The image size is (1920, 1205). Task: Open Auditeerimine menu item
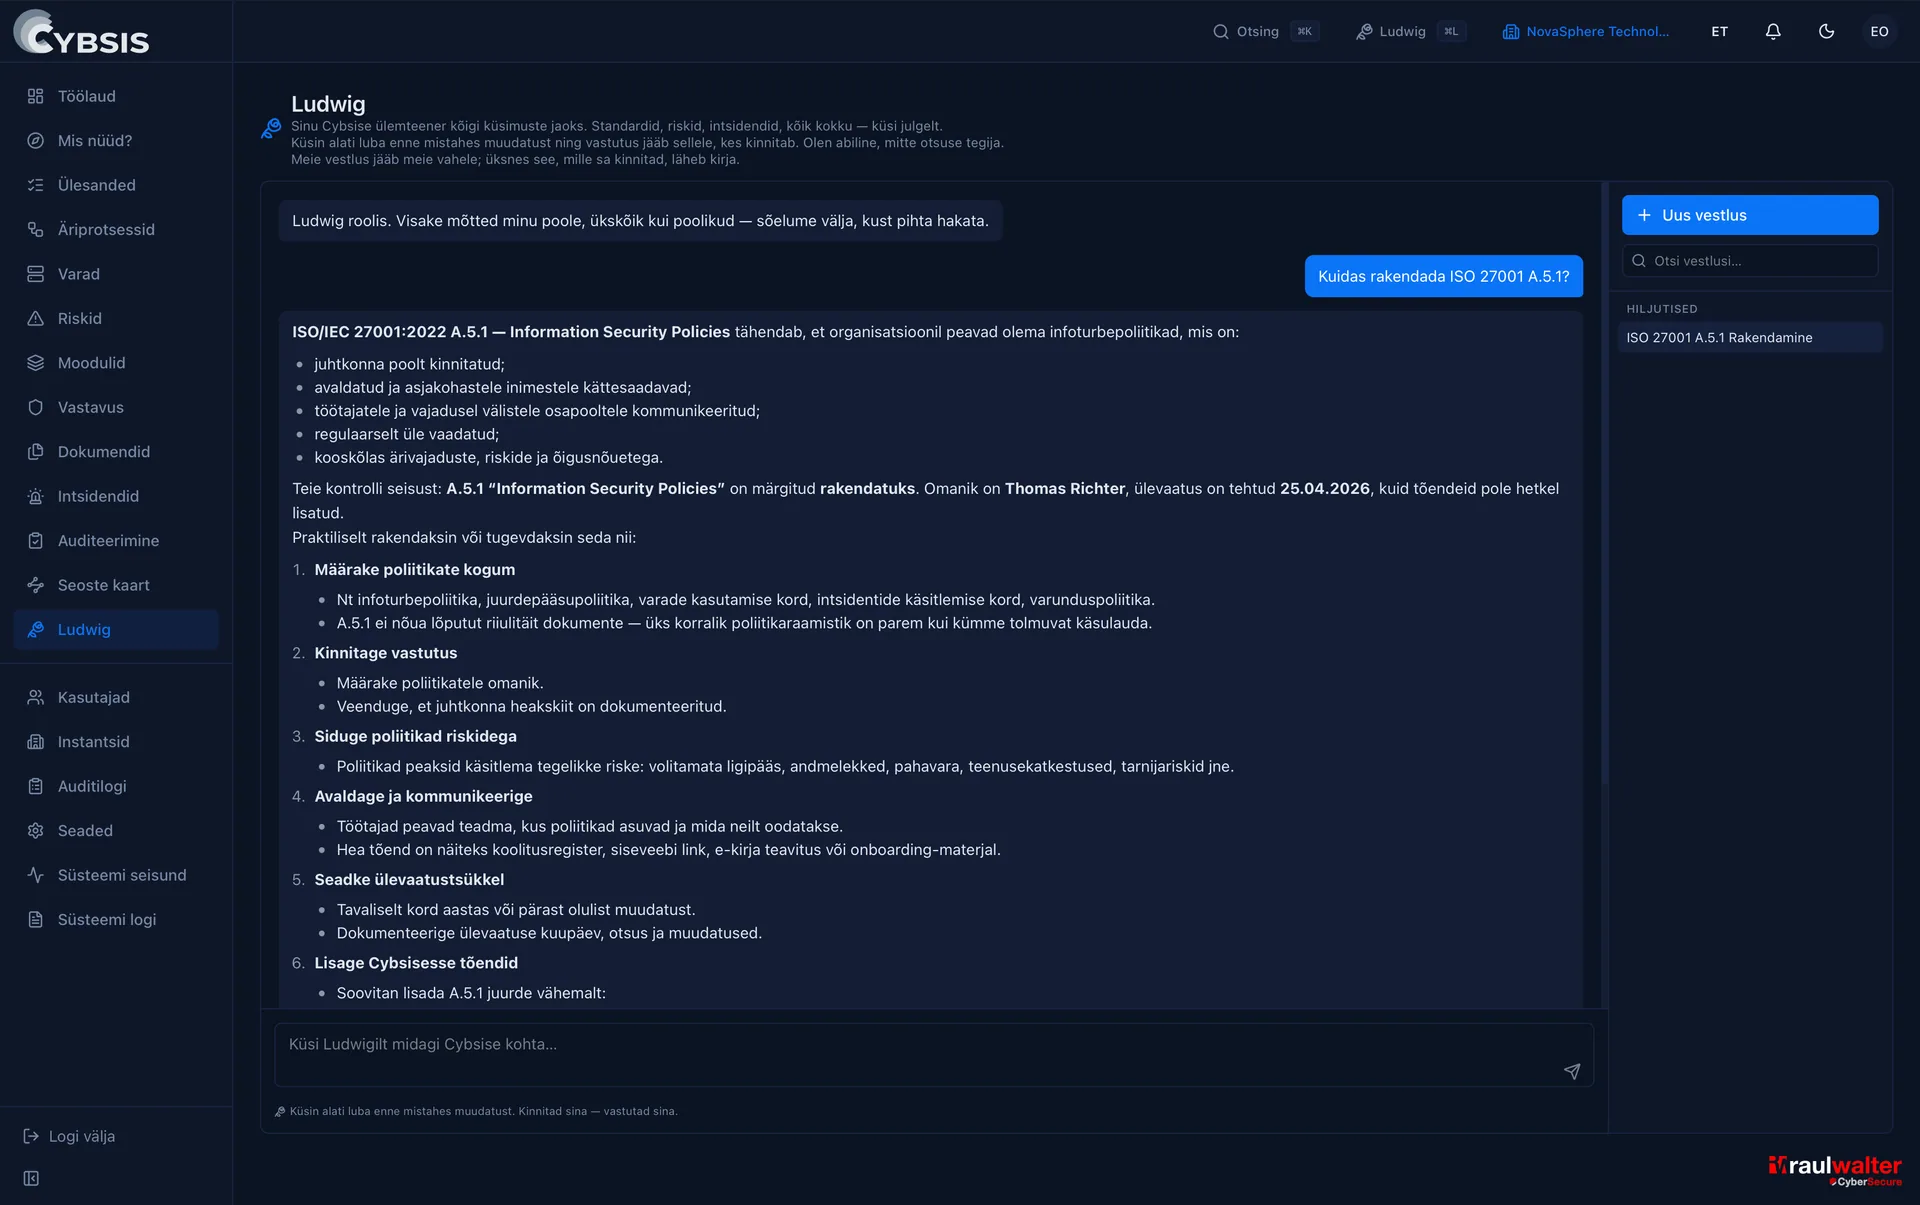[116, 541]
